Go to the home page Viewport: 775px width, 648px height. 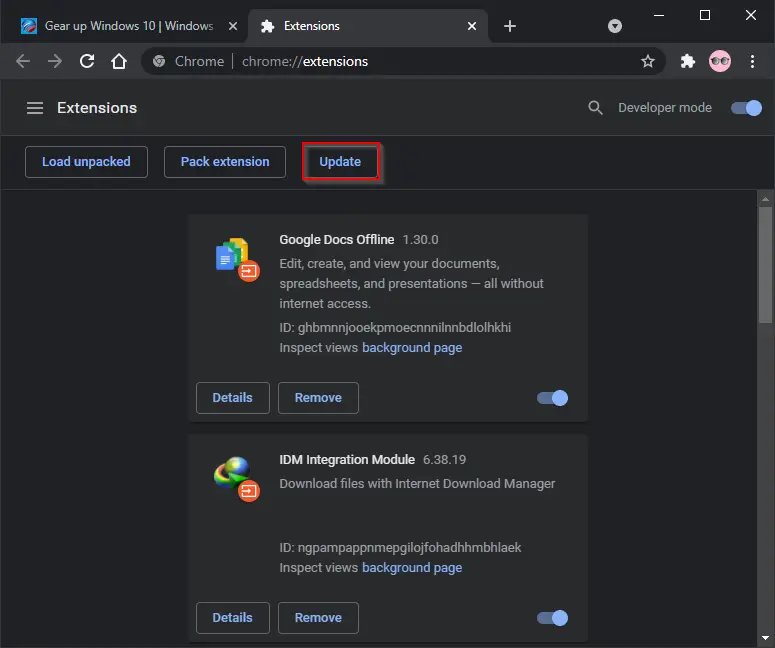coord(119,61)
